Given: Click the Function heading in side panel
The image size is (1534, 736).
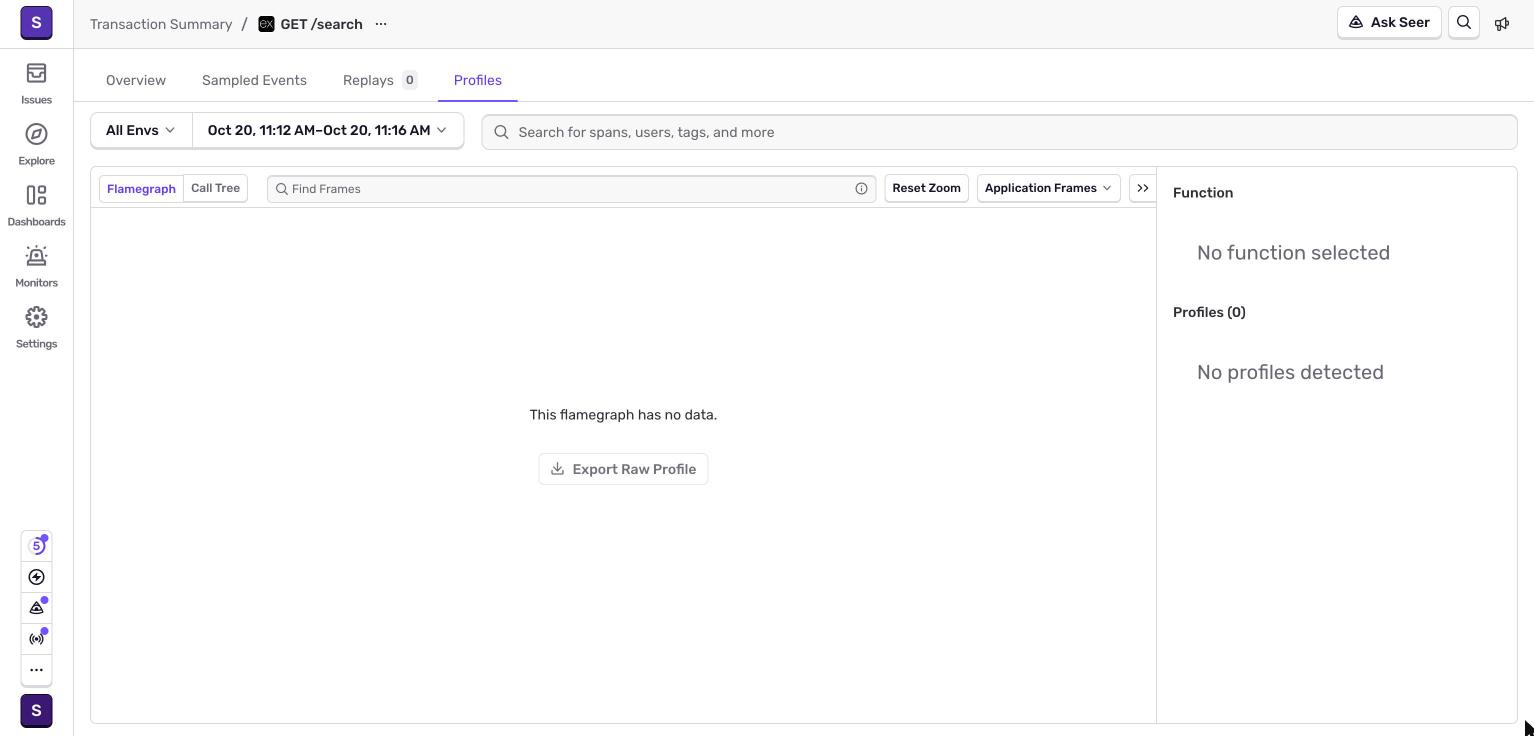Looking at the screenshot, I should 1203,193.
